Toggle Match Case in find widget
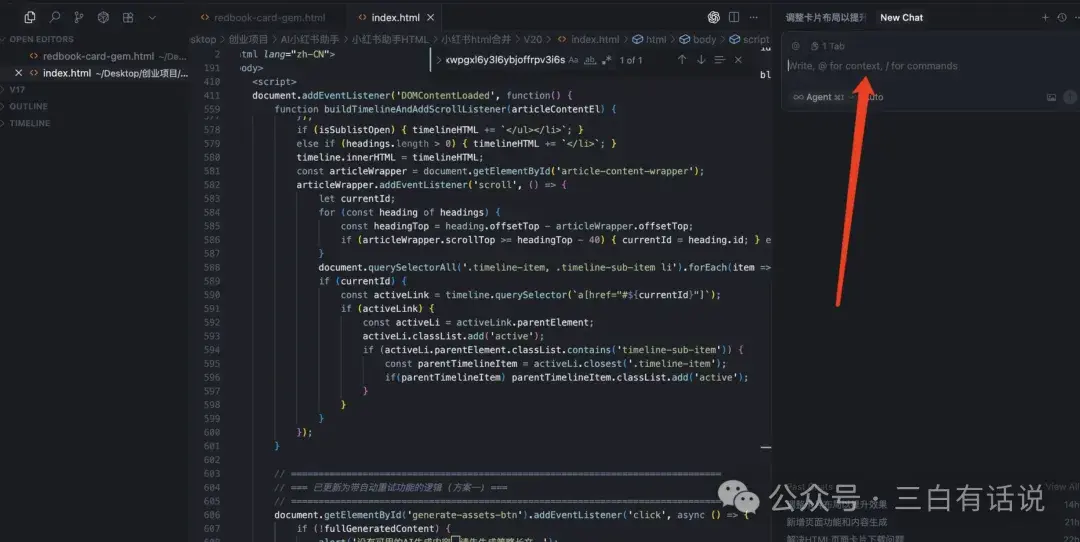The width and height of the screenshot is (1080, 542). click(573, 60)
